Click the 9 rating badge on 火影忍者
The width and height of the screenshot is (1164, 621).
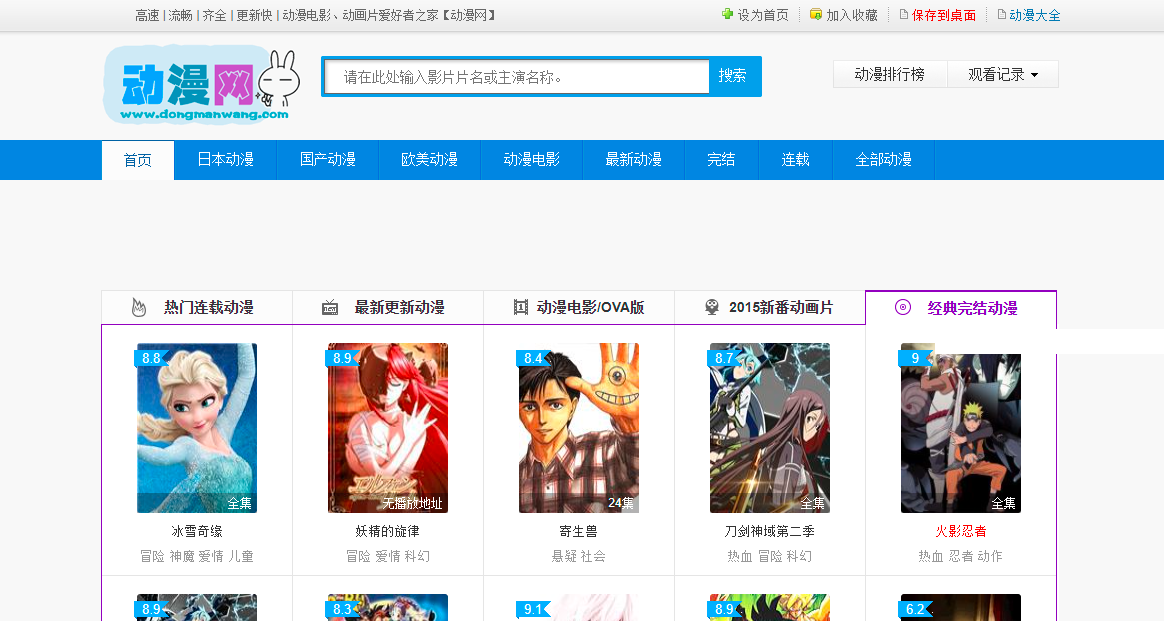pyautogui.click(x=915, y=358)
